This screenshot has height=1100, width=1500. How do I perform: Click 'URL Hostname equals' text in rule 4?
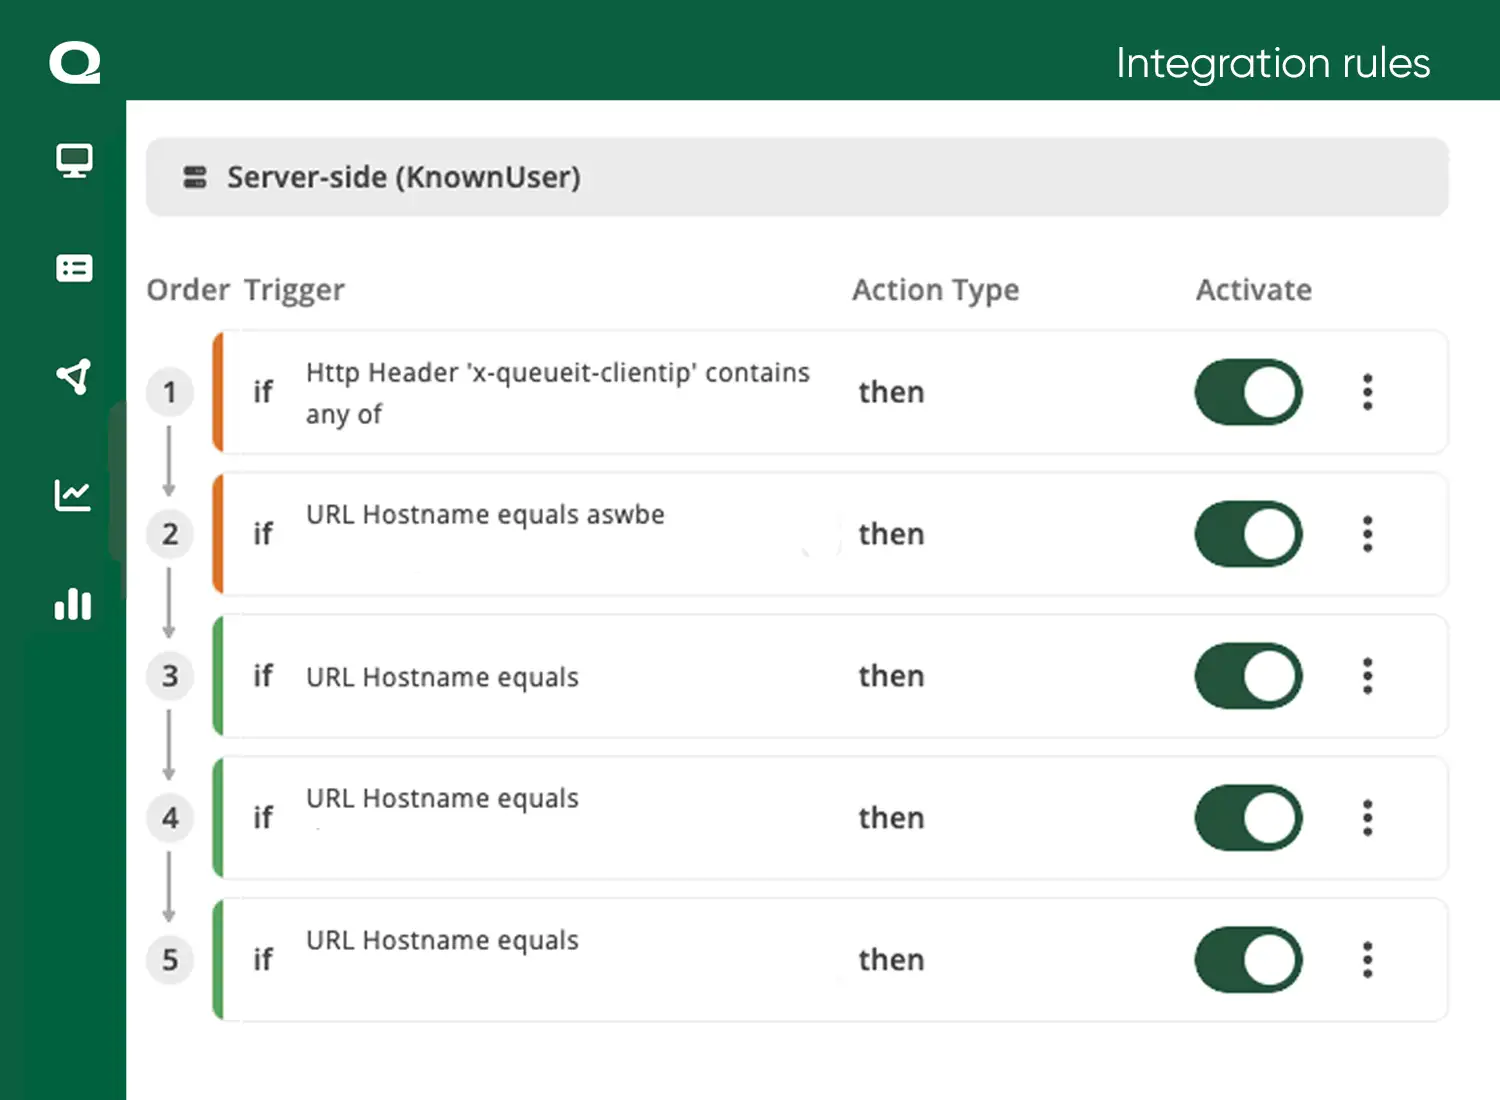[442, 798]
